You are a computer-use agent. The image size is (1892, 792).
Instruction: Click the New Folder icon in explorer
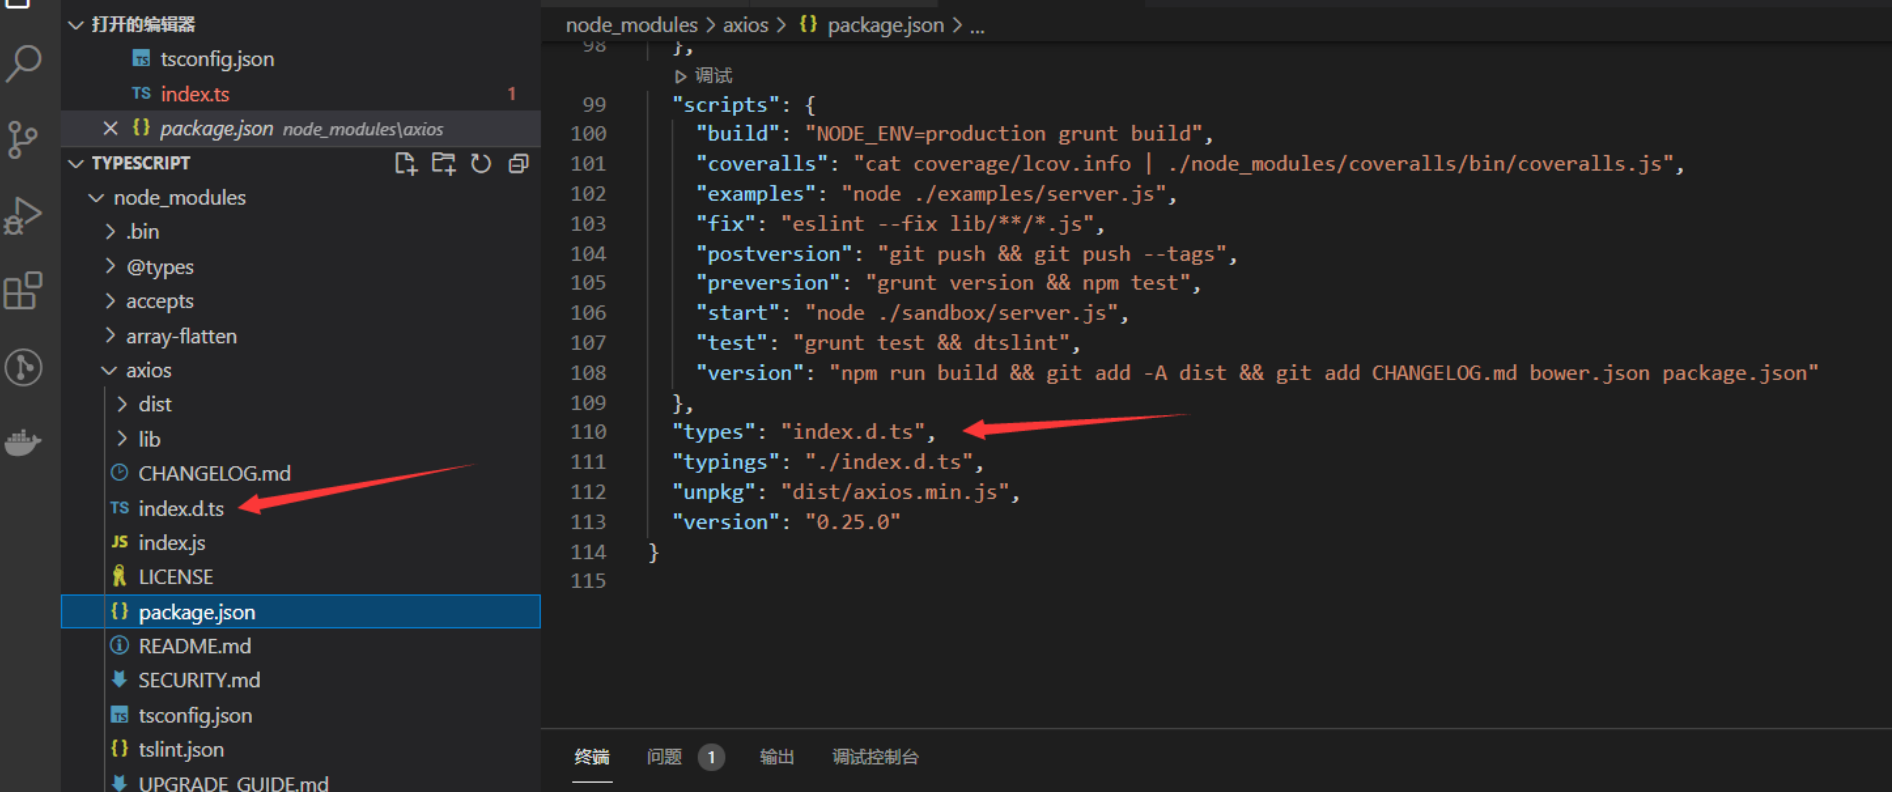pyautogui.click(x=443, y=163)
